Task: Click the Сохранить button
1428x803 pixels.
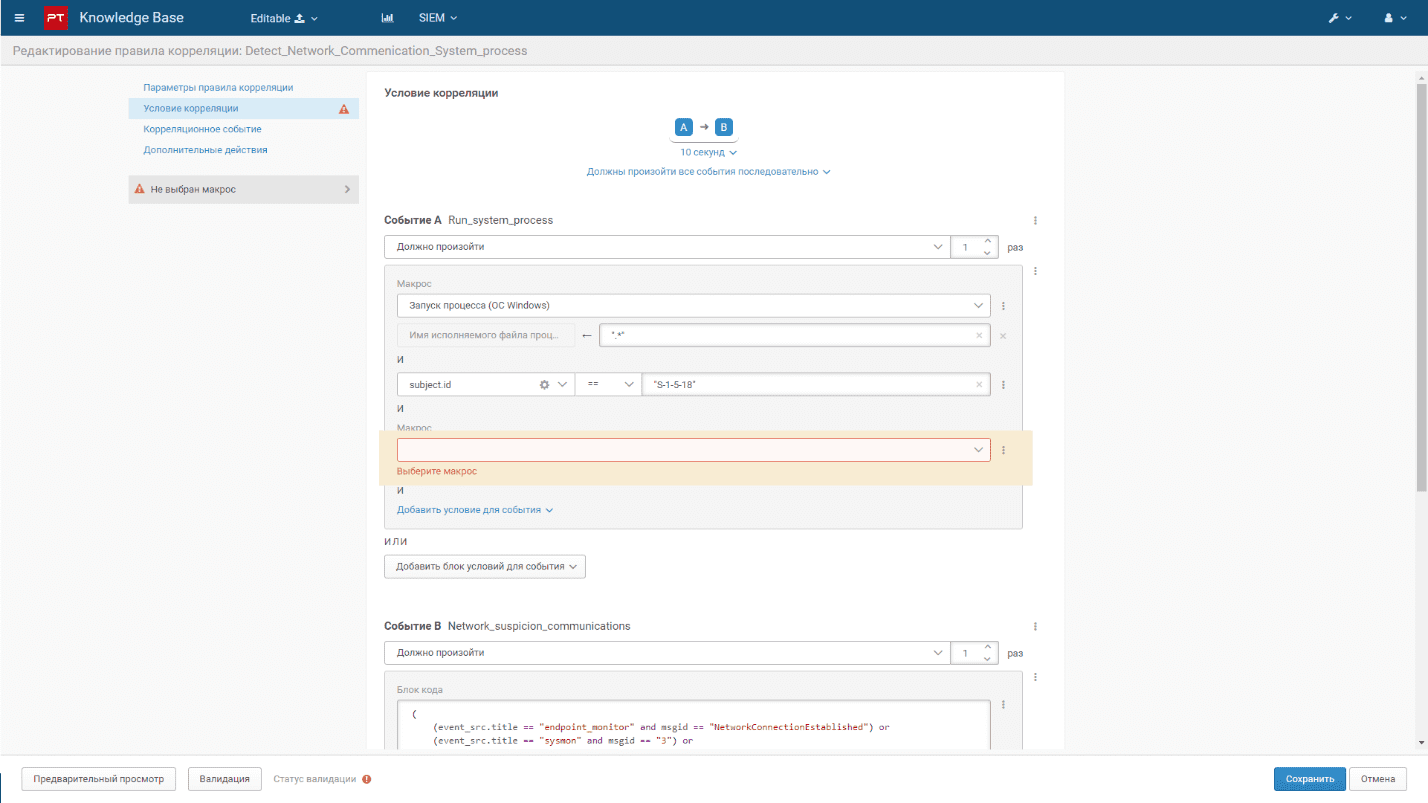Action: 1309,779
